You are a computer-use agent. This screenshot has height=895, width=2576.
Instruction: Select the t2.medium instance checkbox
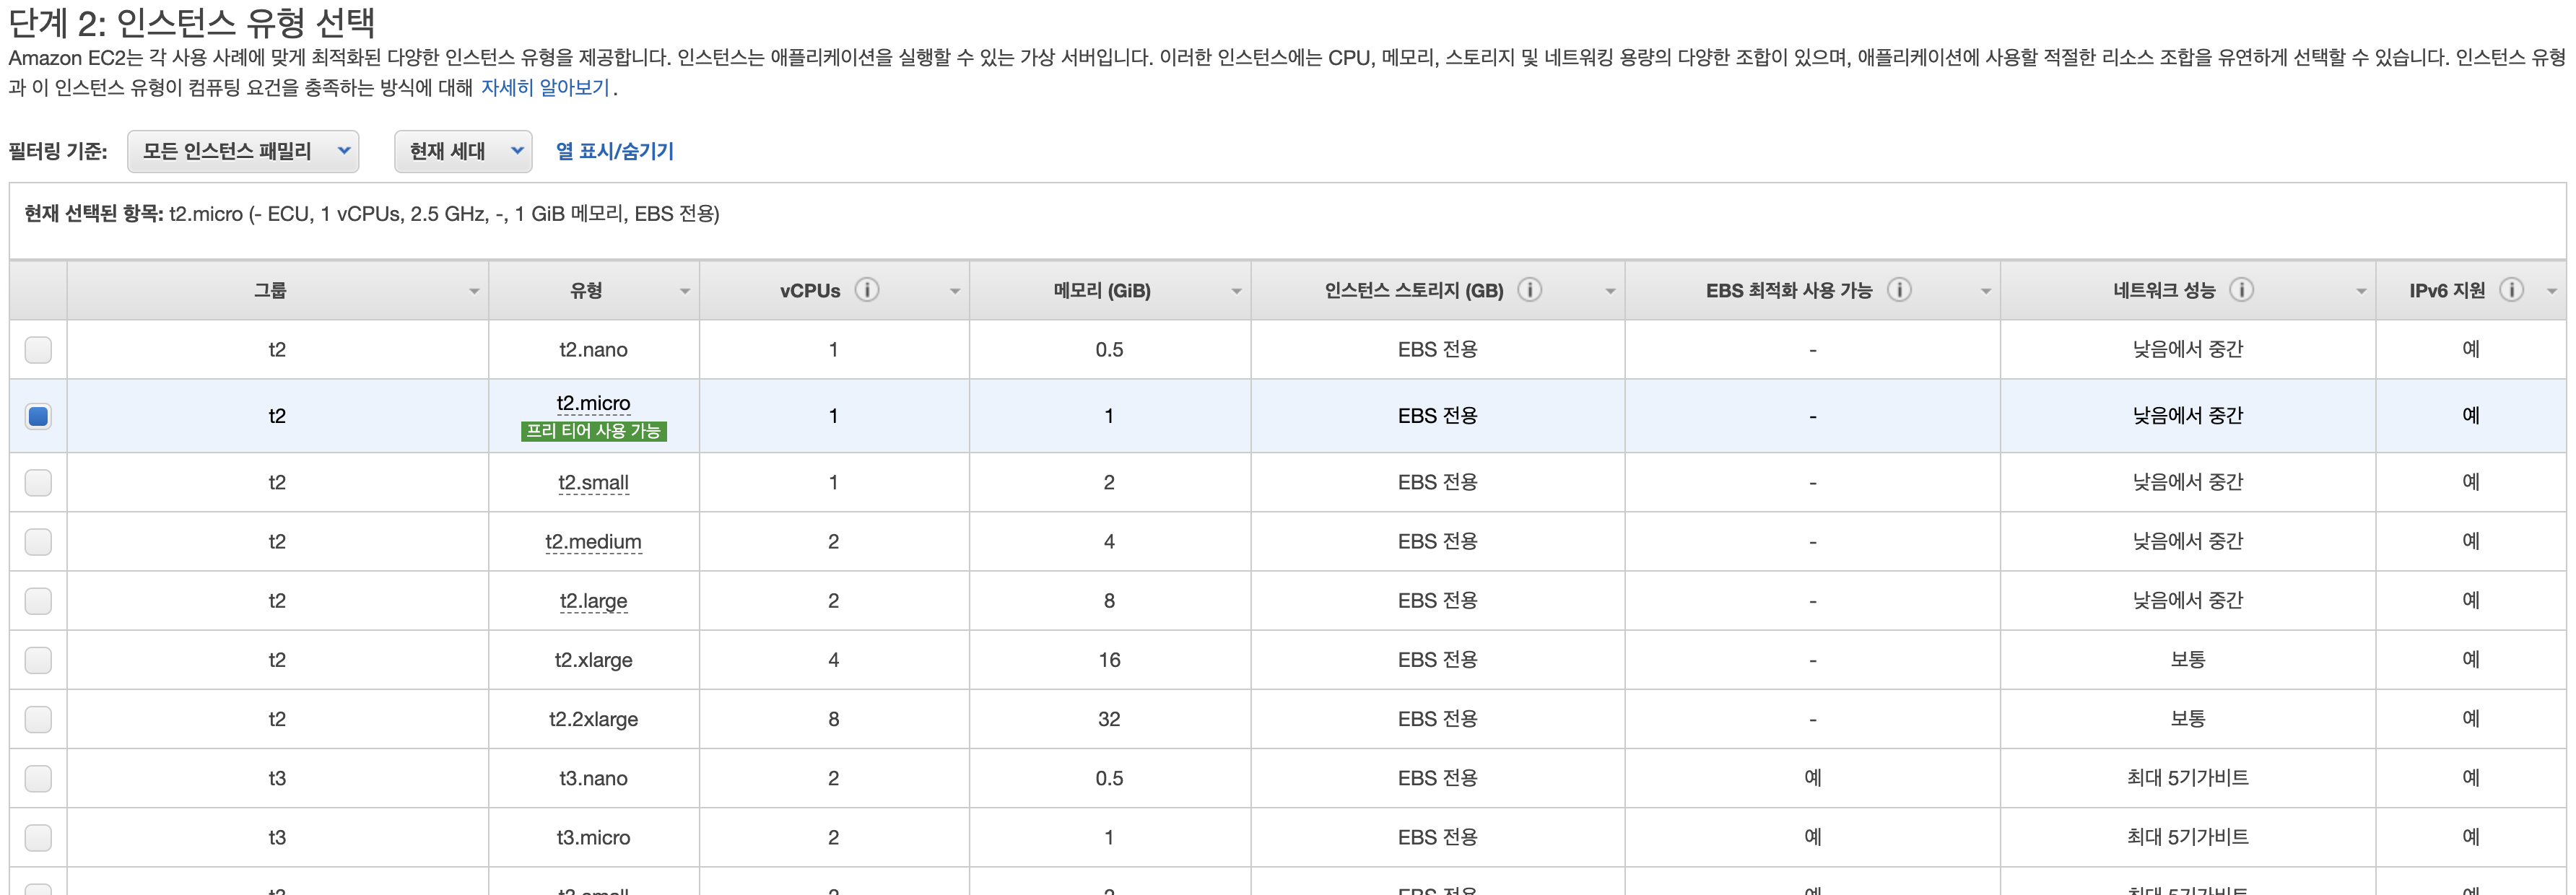pos(38,542)
